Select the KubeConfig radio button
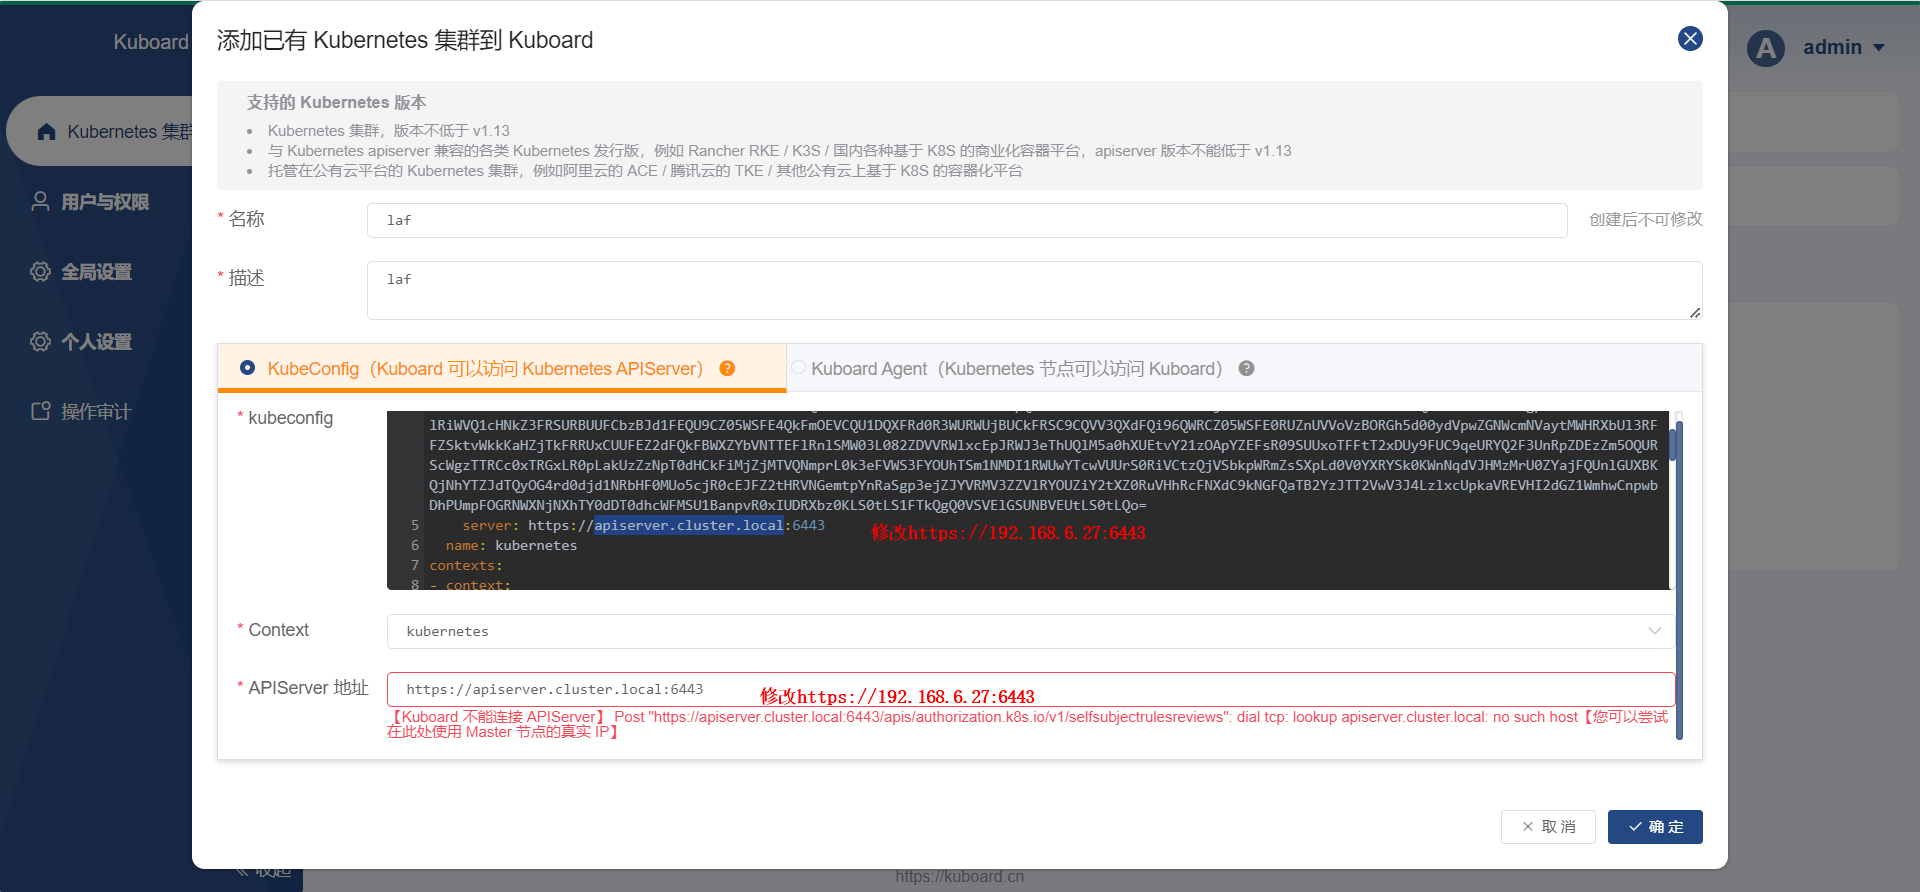This screenshot has width=1920, height=892. tap(247, 368)
